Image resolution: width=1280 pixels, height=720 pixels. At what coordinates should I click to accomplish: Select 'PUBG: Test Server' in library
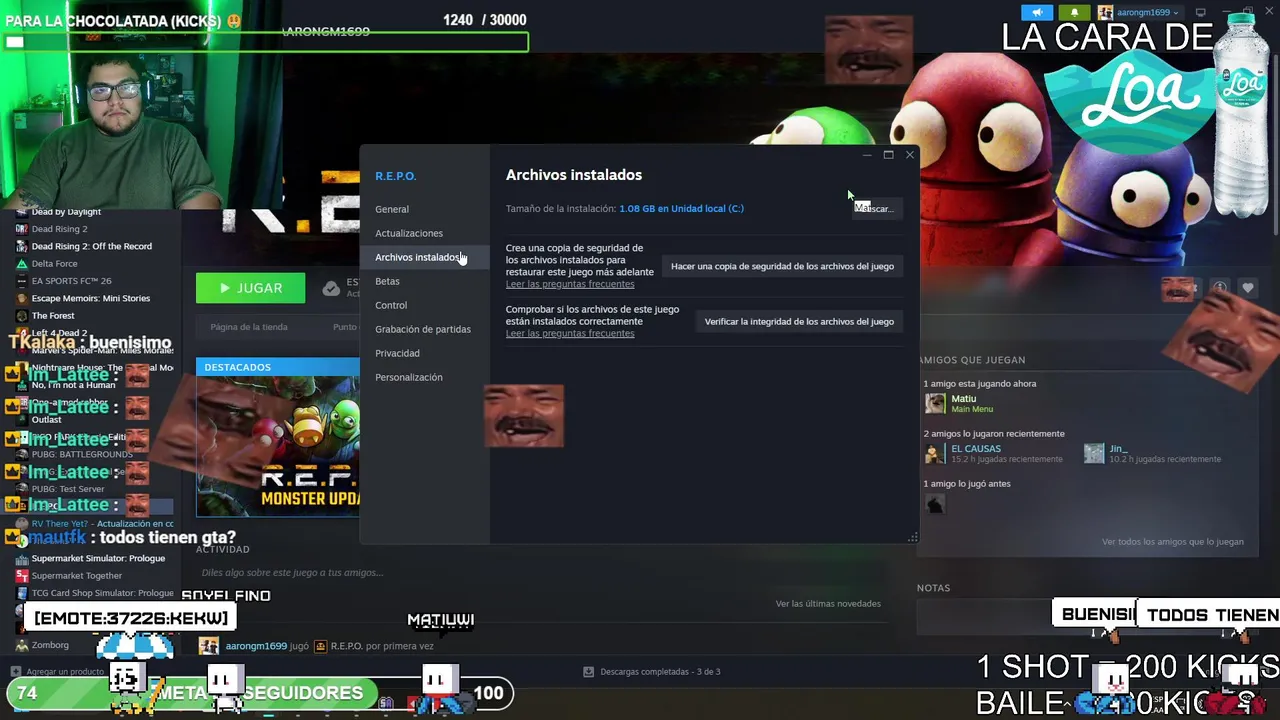(x=67, y=489)
